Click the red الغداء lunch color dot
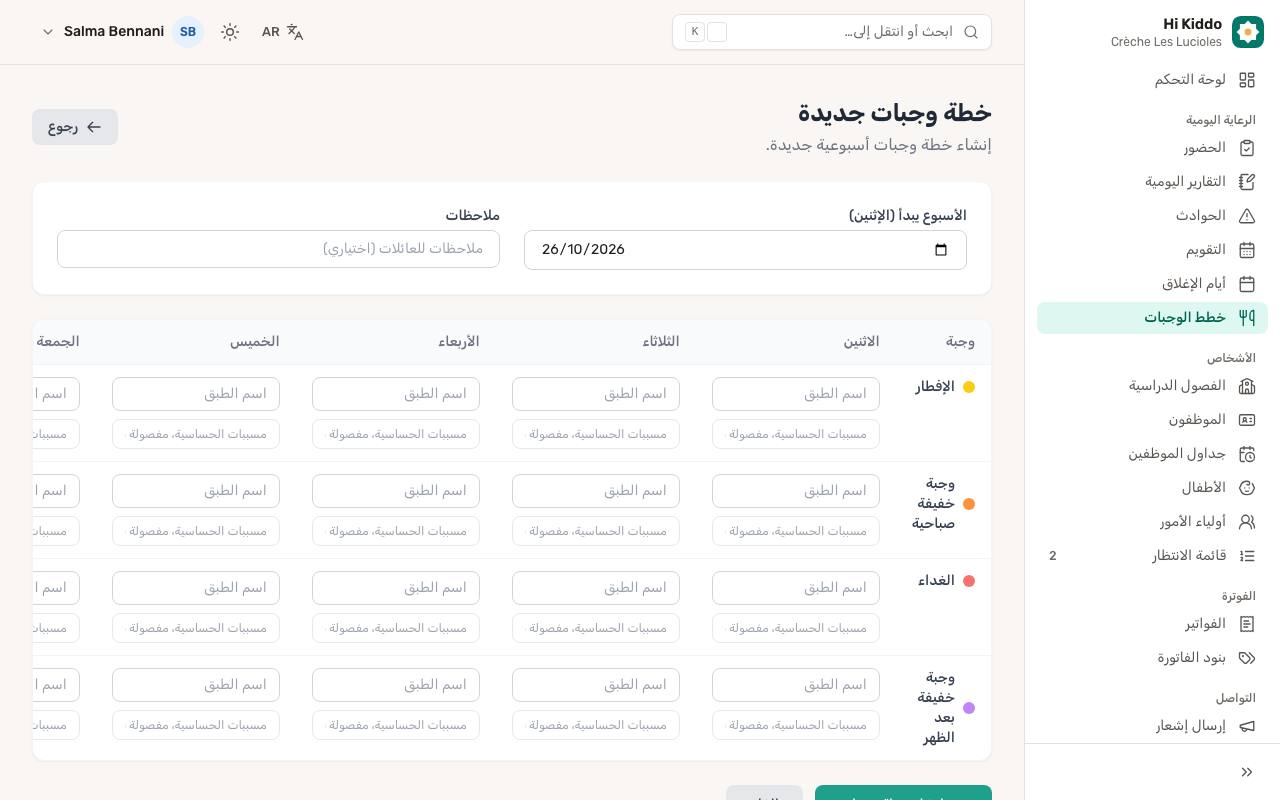Image resolution: width=1280 pixels, height=800 pixels. pos(969,581)
